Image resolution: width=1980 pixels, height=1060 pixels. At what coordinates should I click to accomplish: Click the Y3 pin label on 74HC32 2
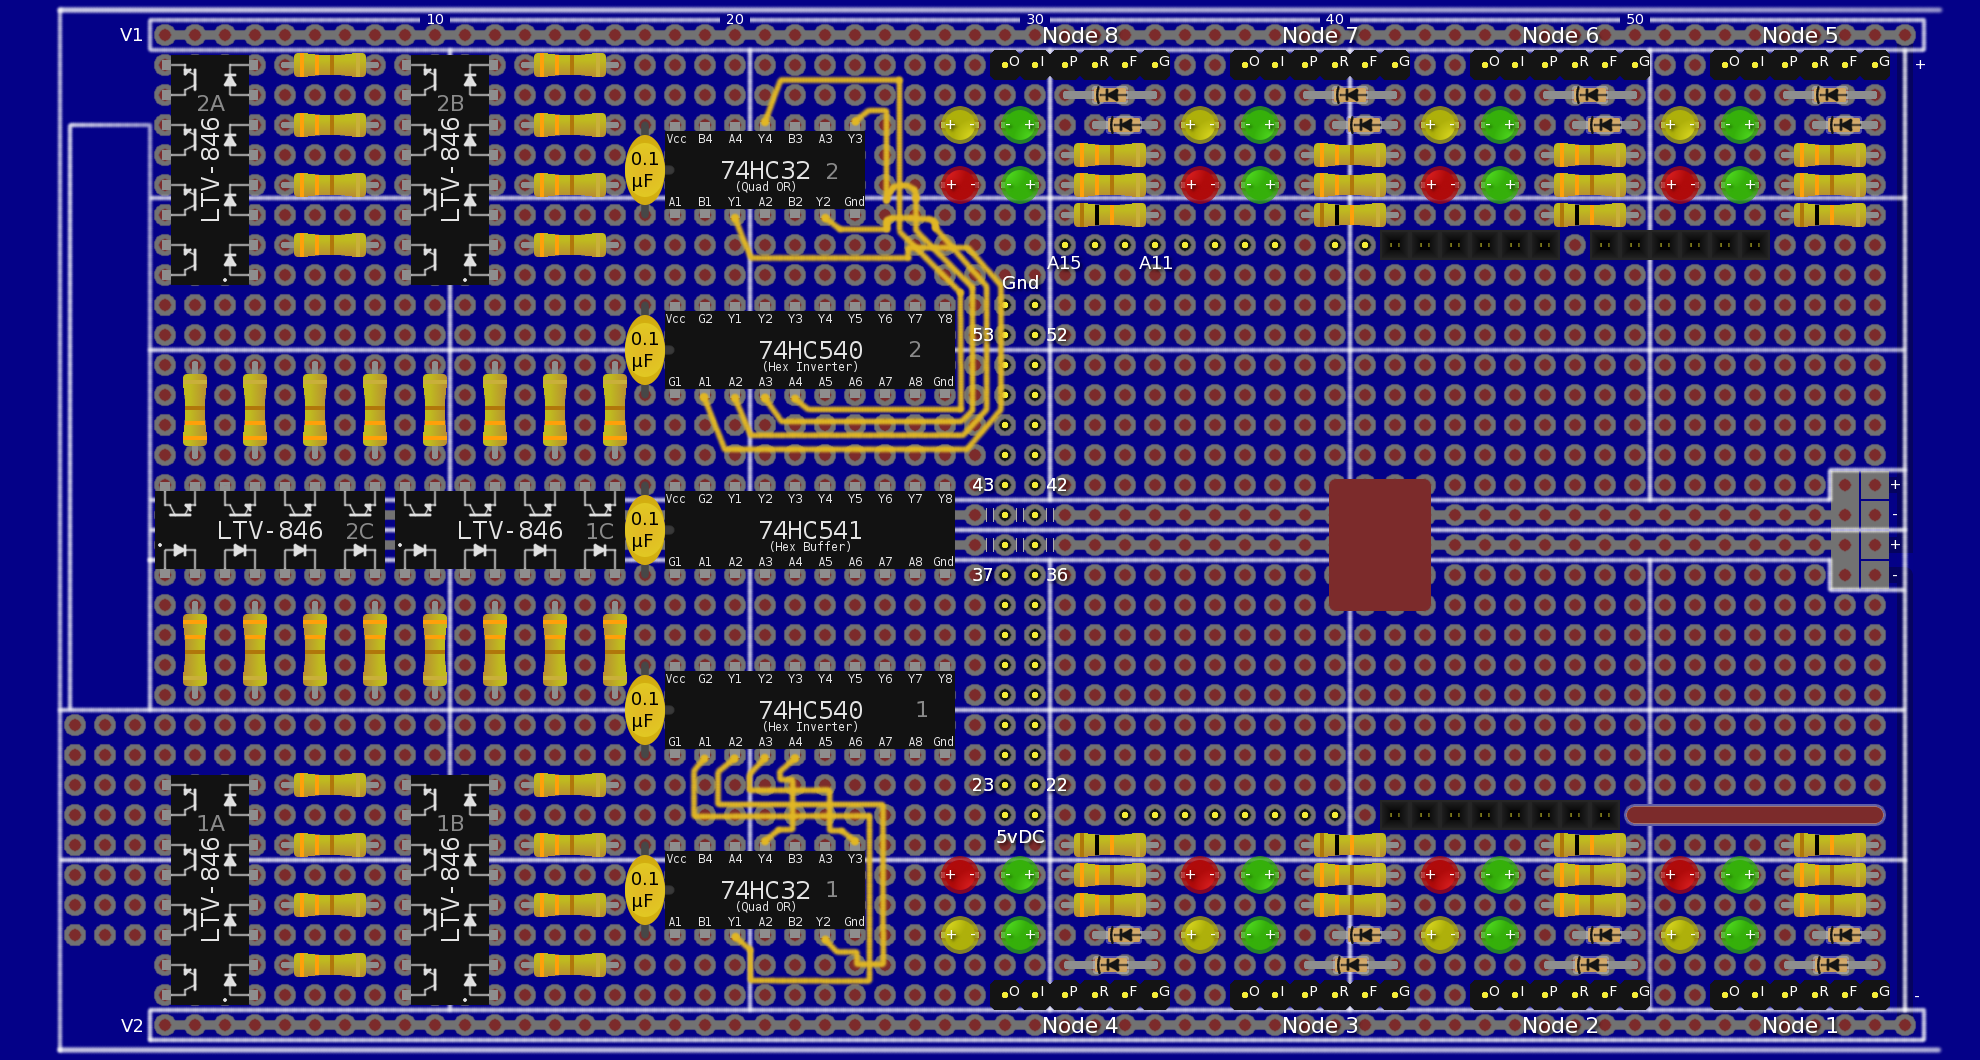point(855,139)
